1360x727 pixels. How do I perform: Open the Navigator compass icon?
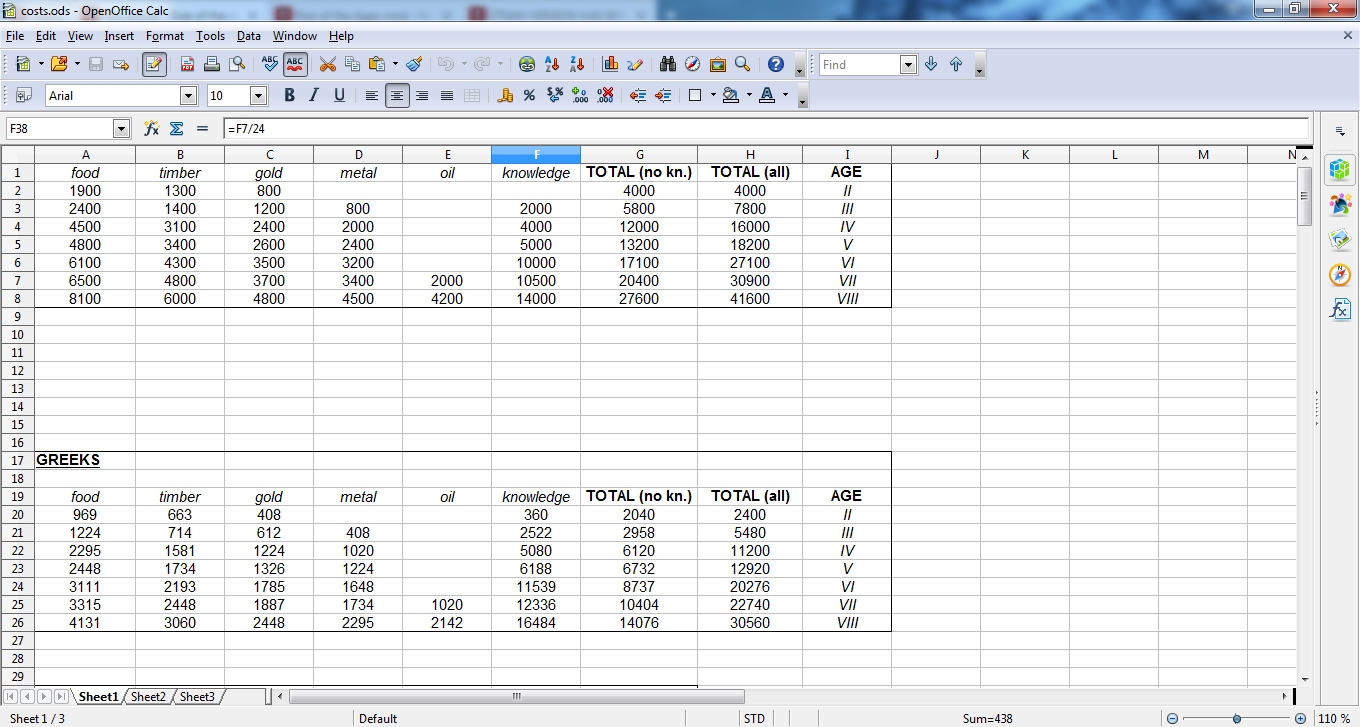tap(693, 64)
